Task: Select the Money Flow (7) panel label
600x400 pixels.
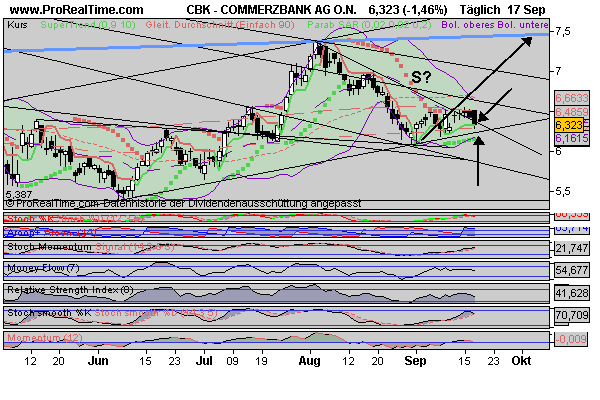Action: (43, 268)
